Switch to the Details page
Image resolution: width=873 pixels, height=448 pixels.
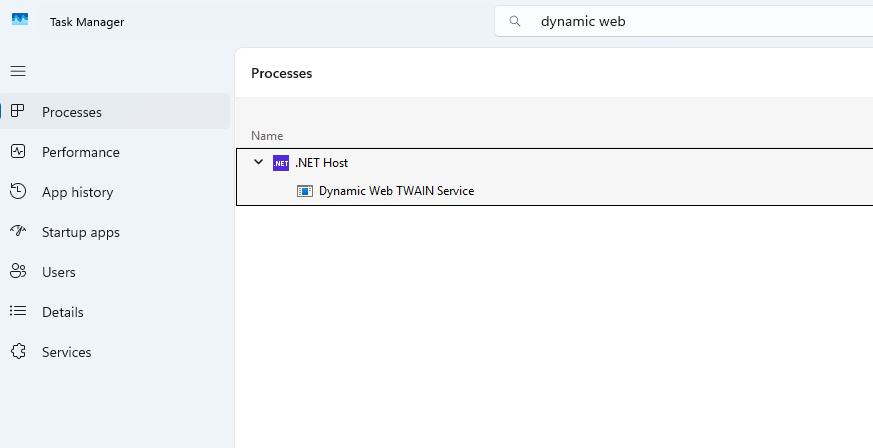click(x=115, y=312)
